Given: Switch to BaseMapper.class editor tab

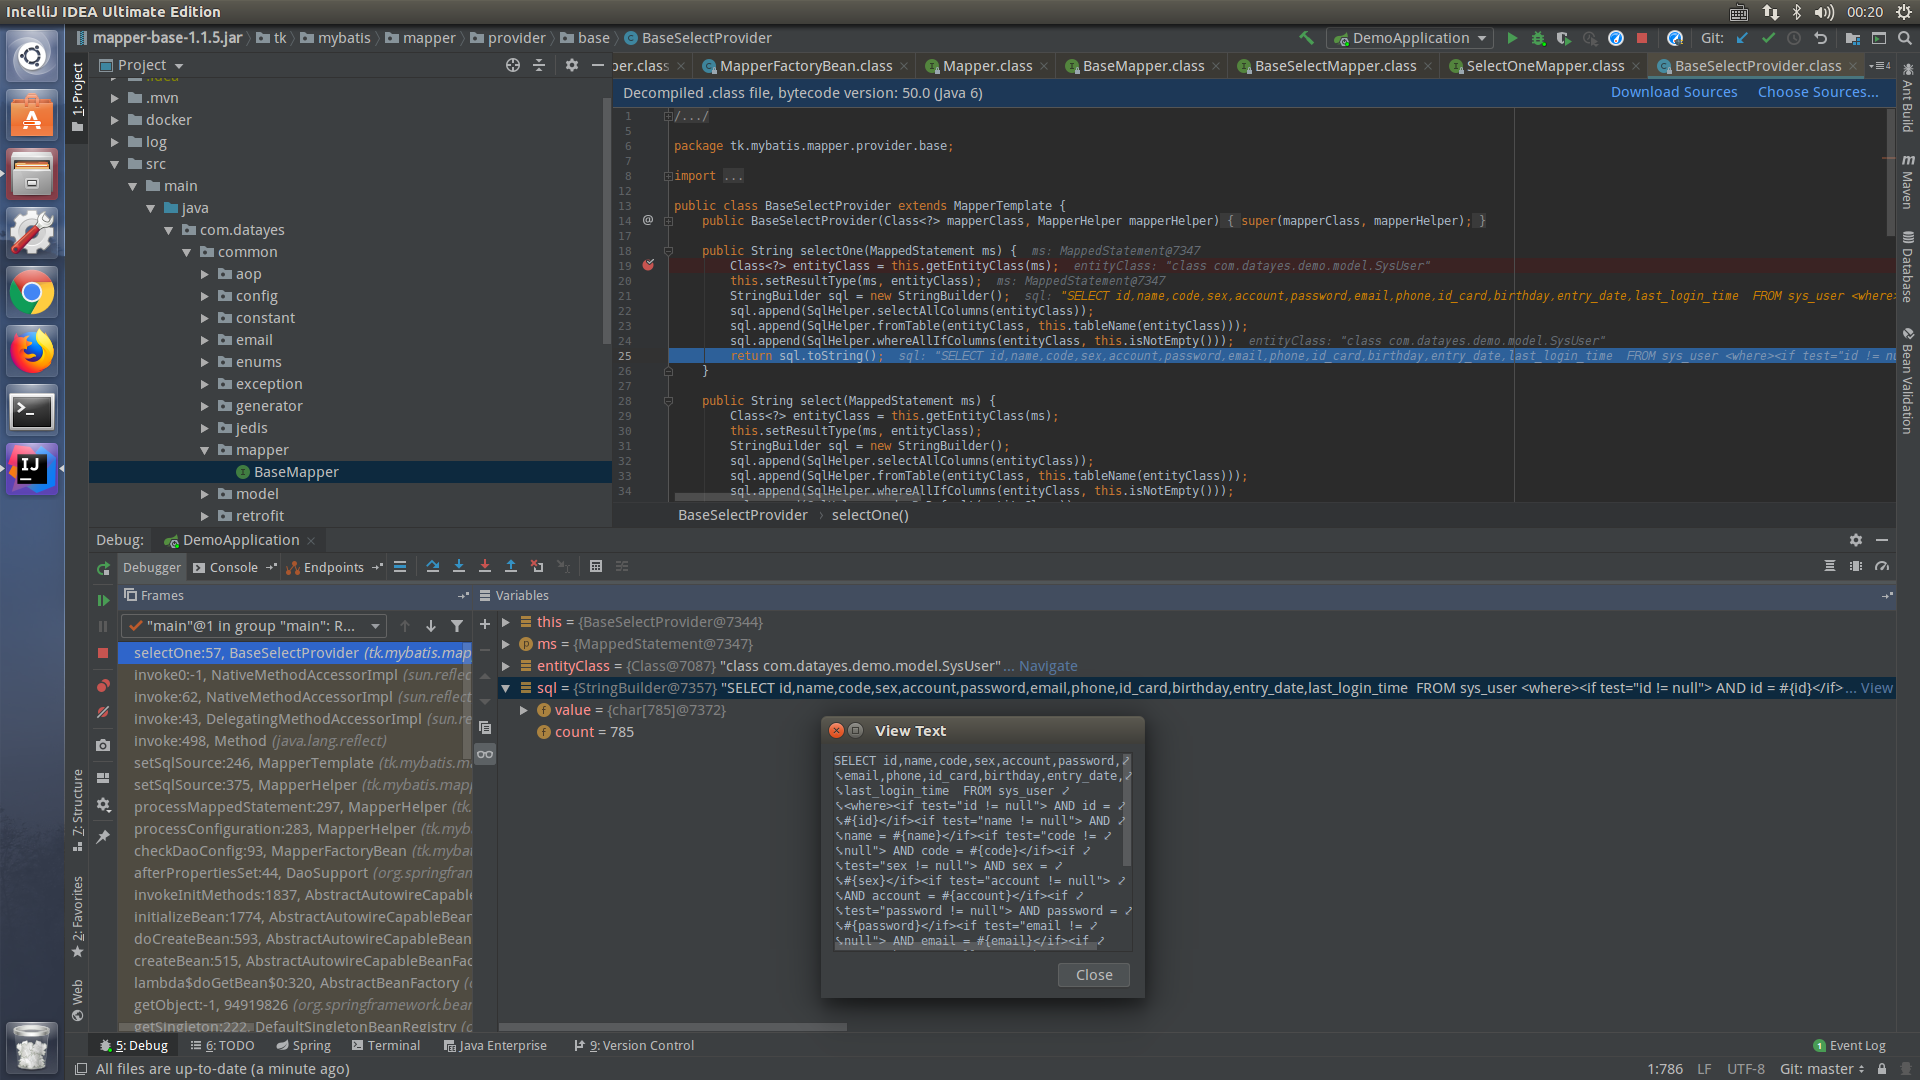Looking at the screenshot, I should 1143,66.
